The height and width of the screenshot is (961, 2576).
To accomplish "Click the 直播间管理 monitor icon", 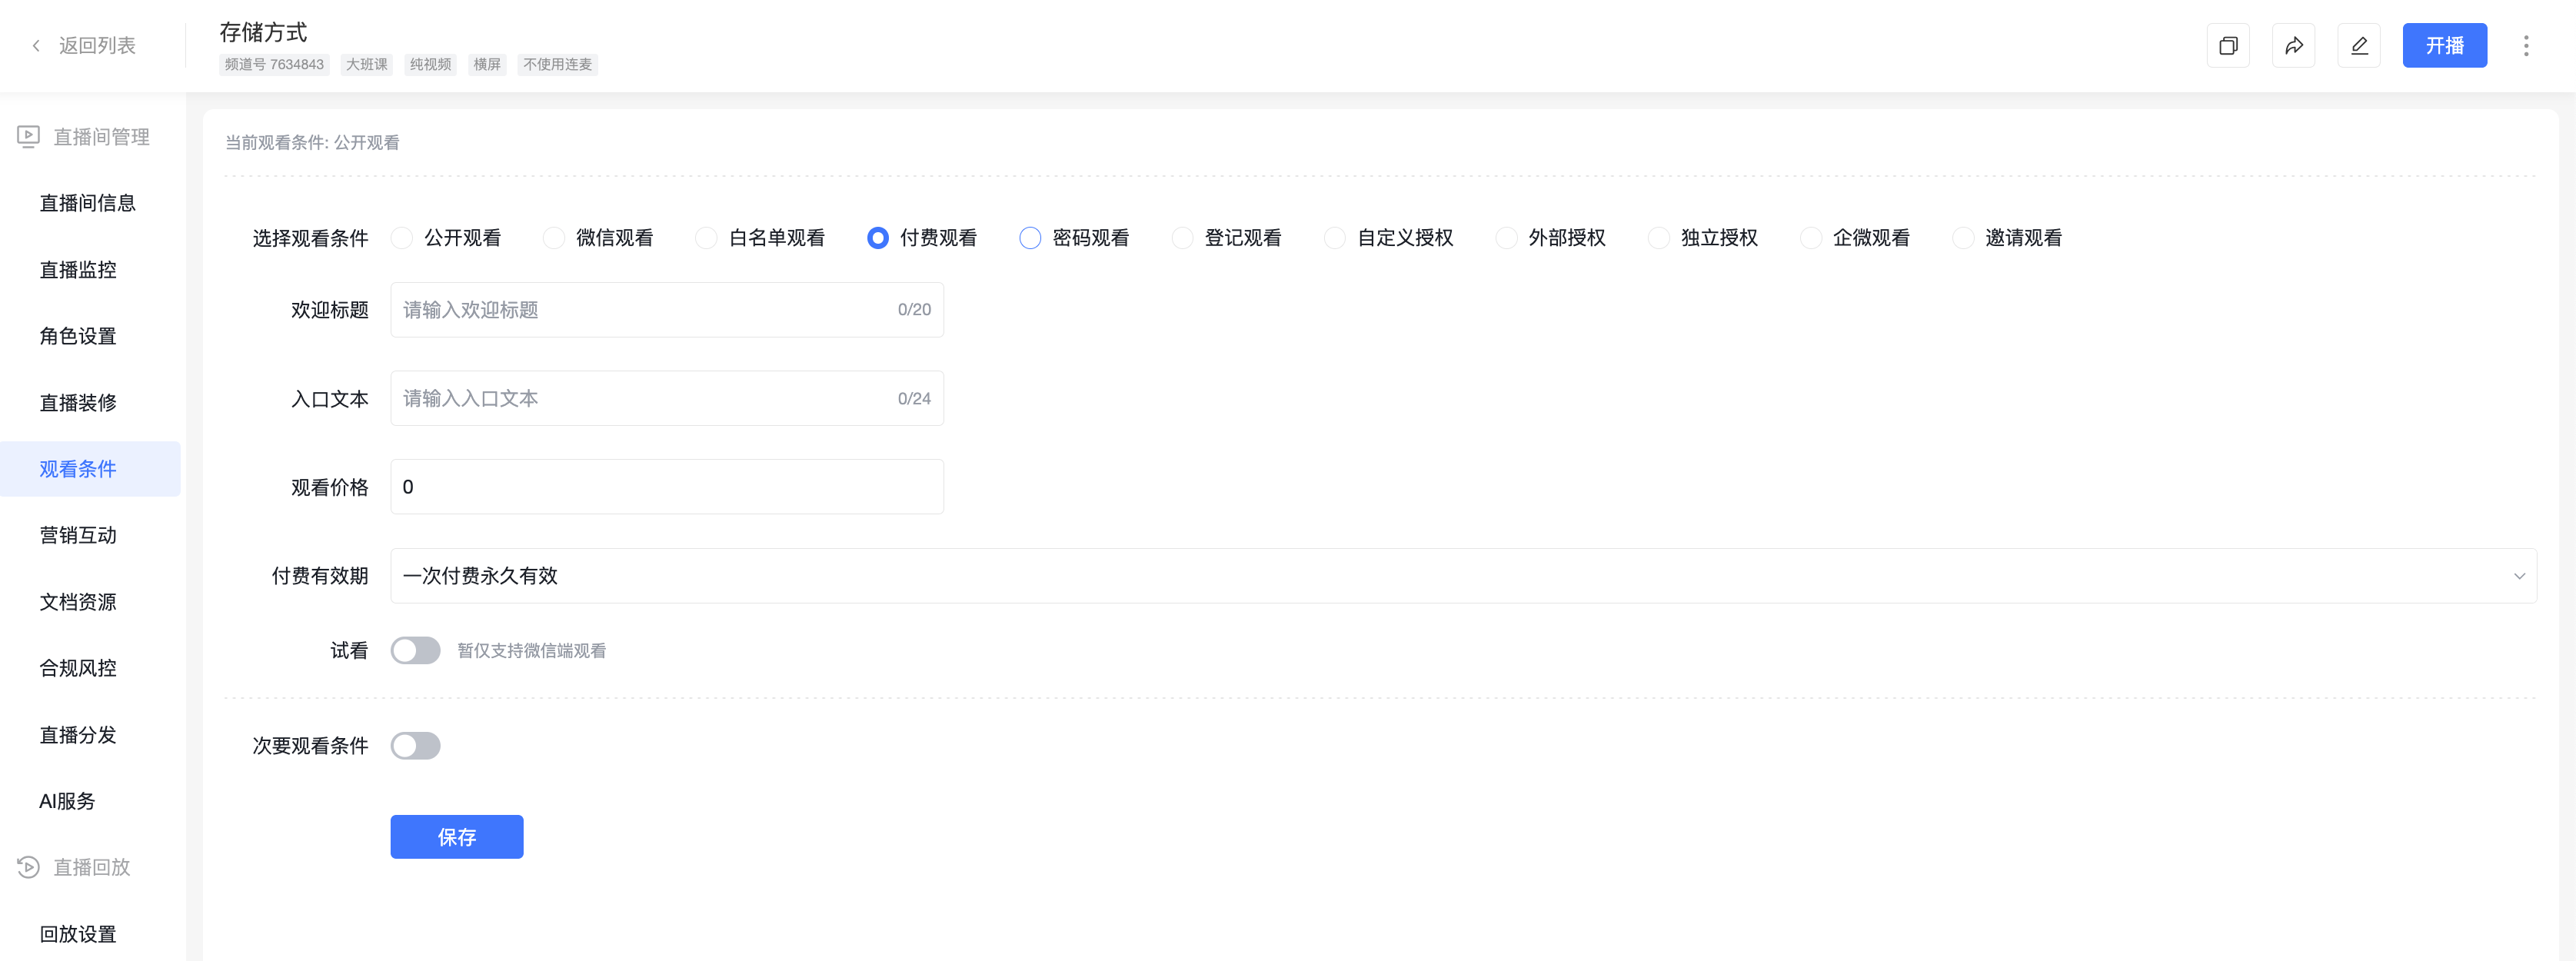I will 28,136.
